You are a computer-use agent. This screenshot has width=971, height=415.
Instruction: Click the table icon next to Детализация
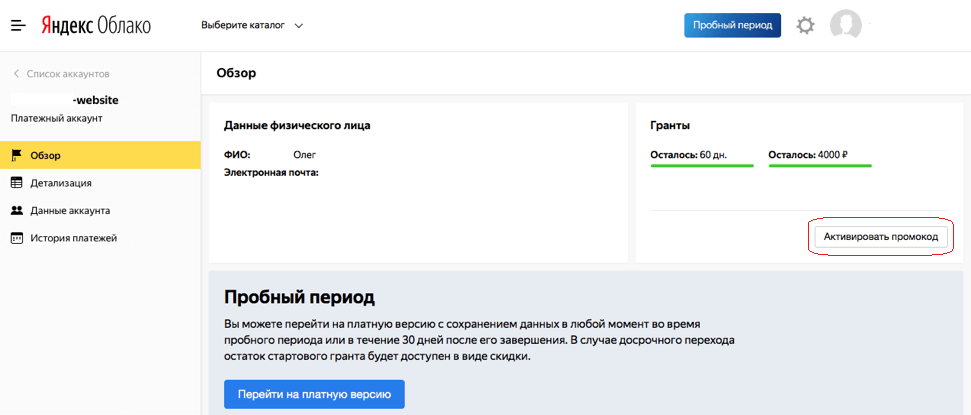16,183
